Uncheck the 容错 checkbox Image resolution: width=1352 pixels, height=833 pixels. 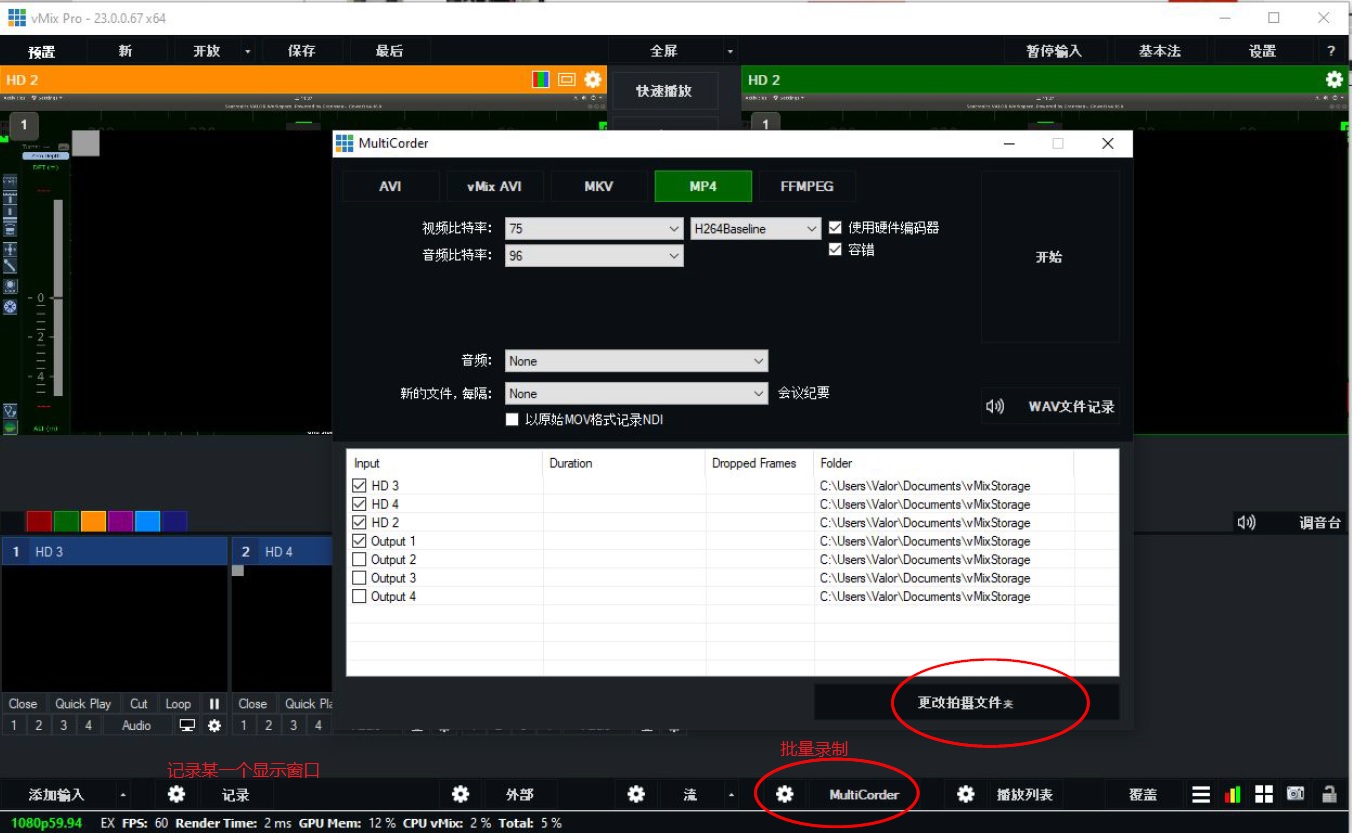point(836,250)
